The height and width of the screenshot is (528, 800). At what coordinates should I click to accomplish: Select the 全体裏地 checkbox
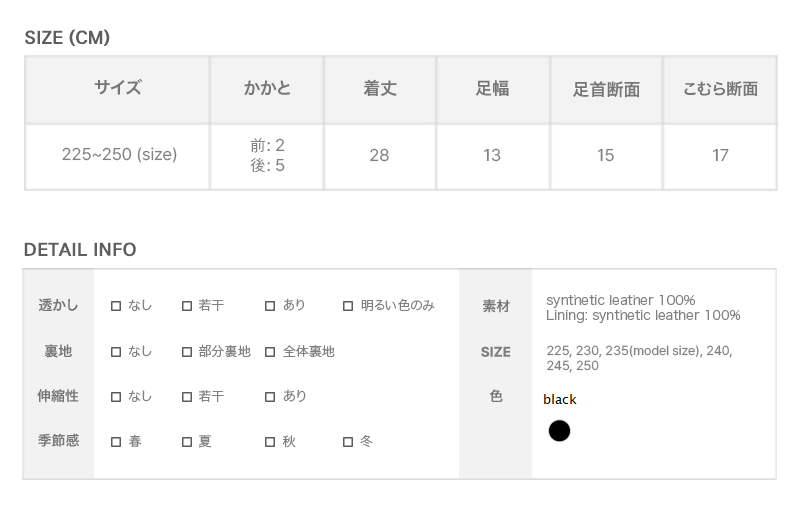270,352
